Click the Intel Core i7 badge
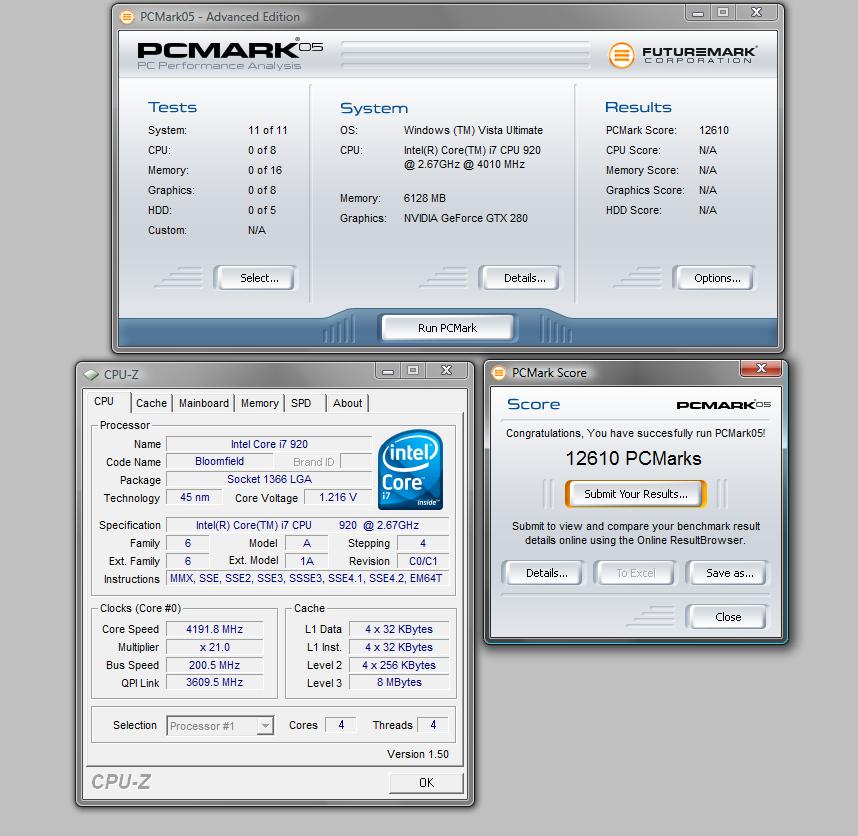This screenshot has height=836, width=858. 410,469
